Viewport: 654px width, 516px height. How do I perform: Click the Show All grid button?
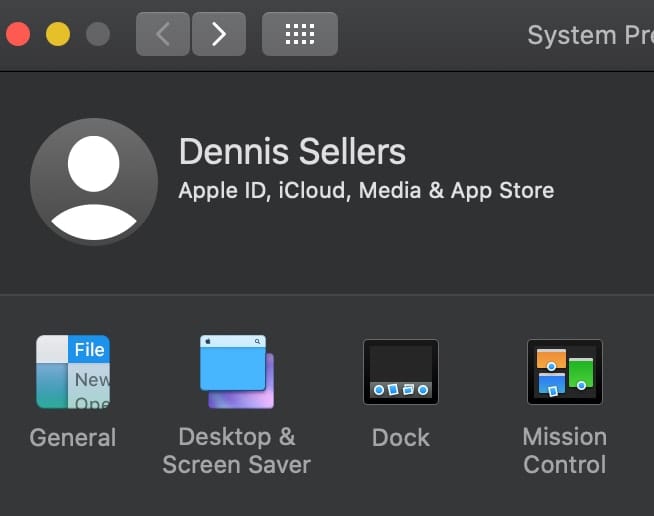[299, 34]
